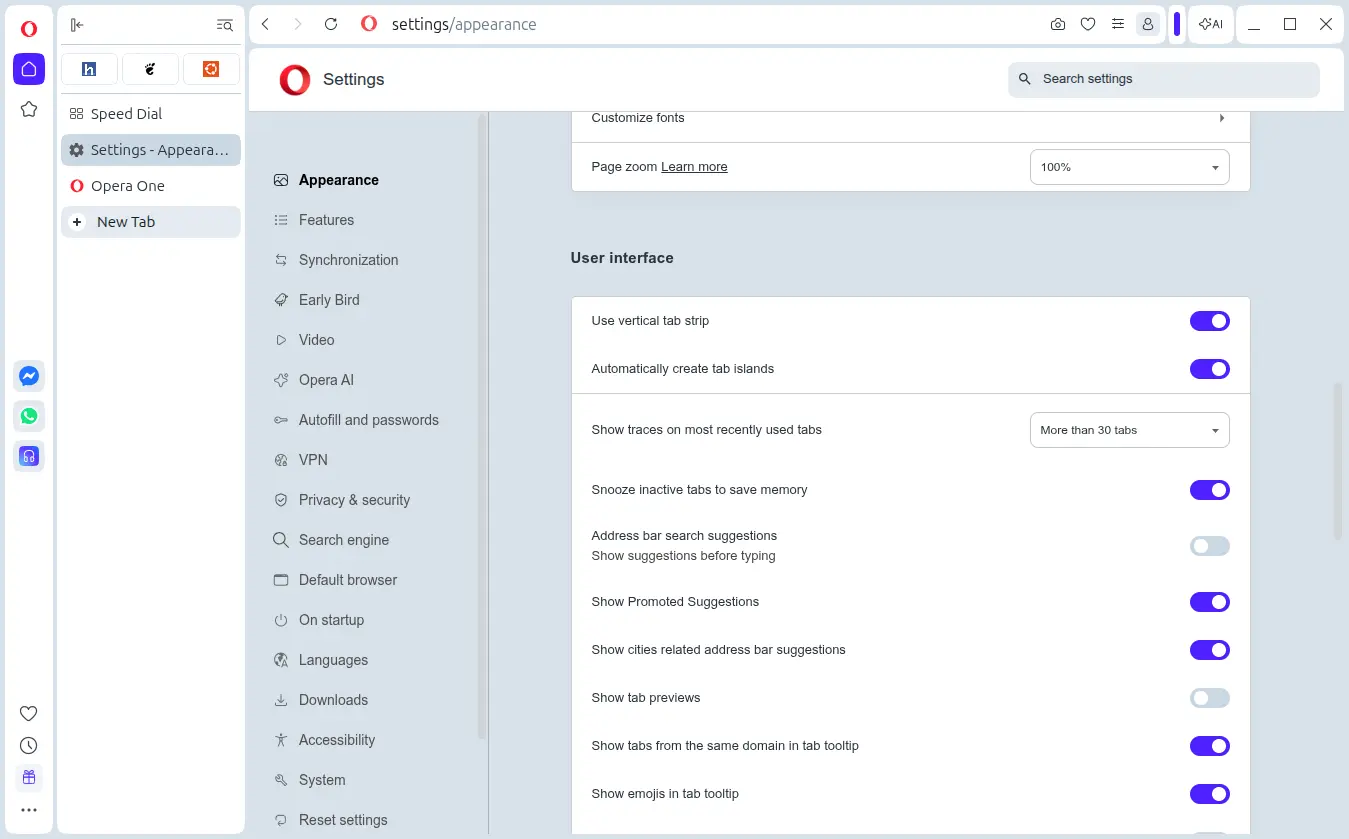Open the search tabs icon
1349x839 pixels.
point(225,25)
